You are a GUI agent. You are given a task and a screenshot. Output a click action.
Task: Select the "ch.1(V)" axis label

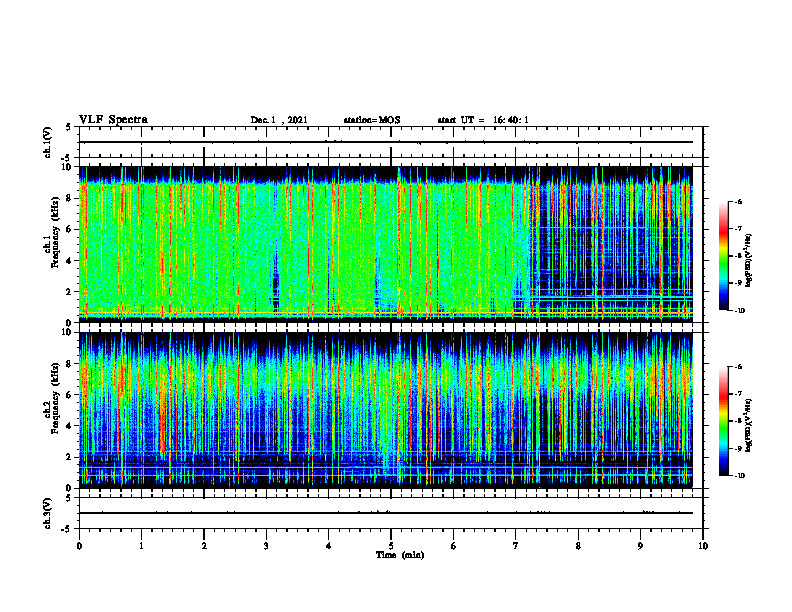click(x=47, y=142)
